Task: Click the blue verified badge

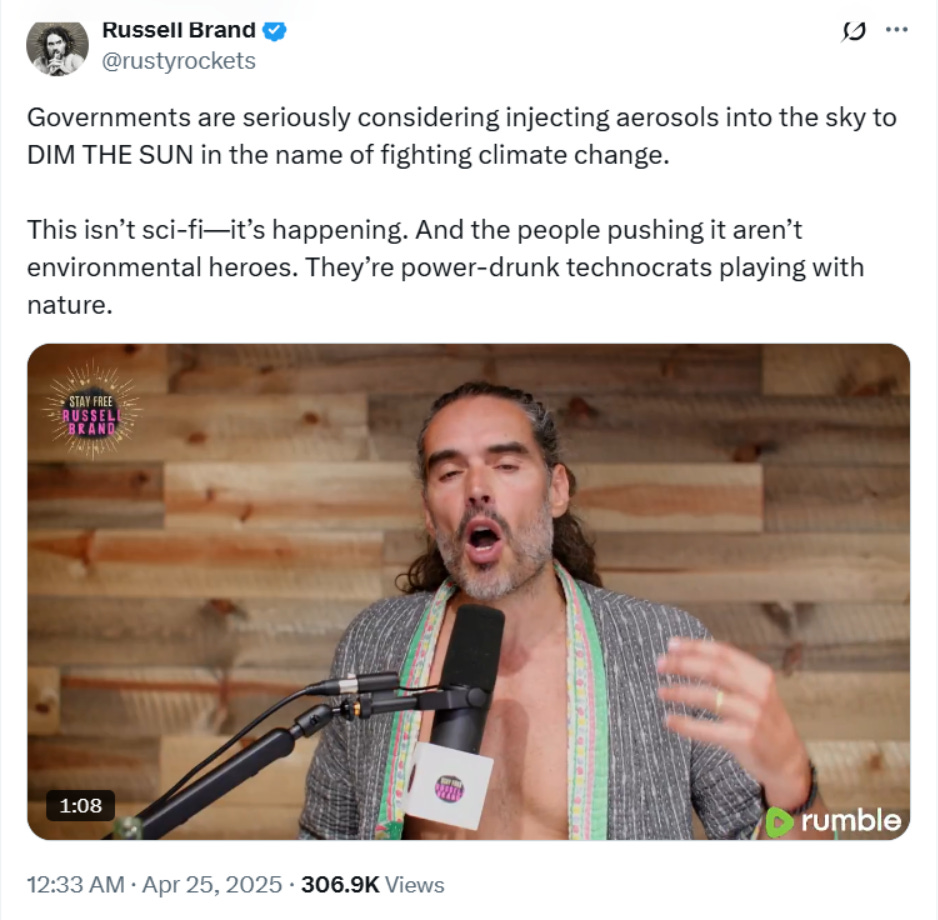Action: pyautogui.click(x=275, y=31)
